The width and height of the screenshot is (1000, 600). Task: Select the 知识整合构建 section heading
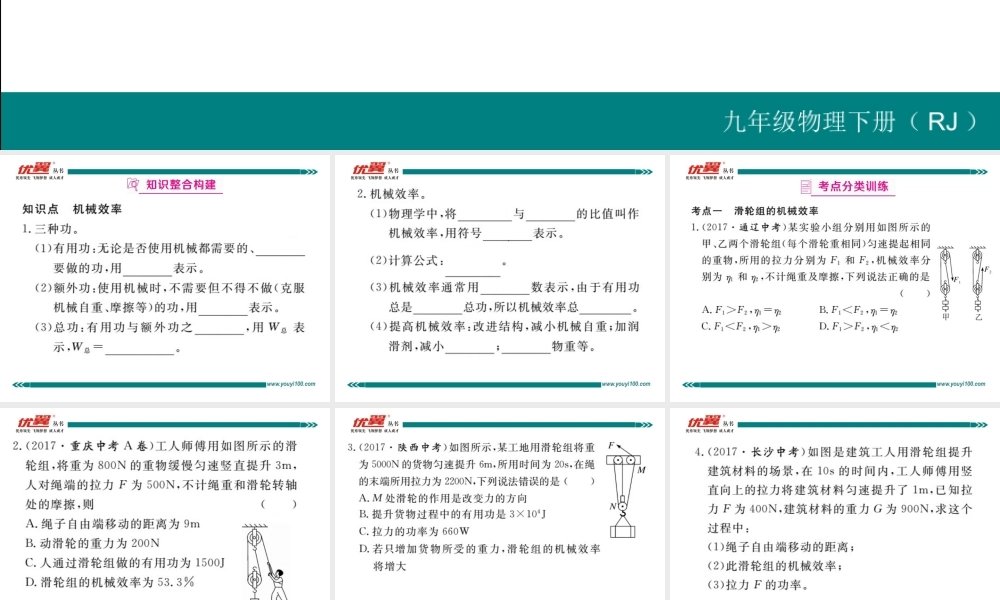[x=181, y=185]
